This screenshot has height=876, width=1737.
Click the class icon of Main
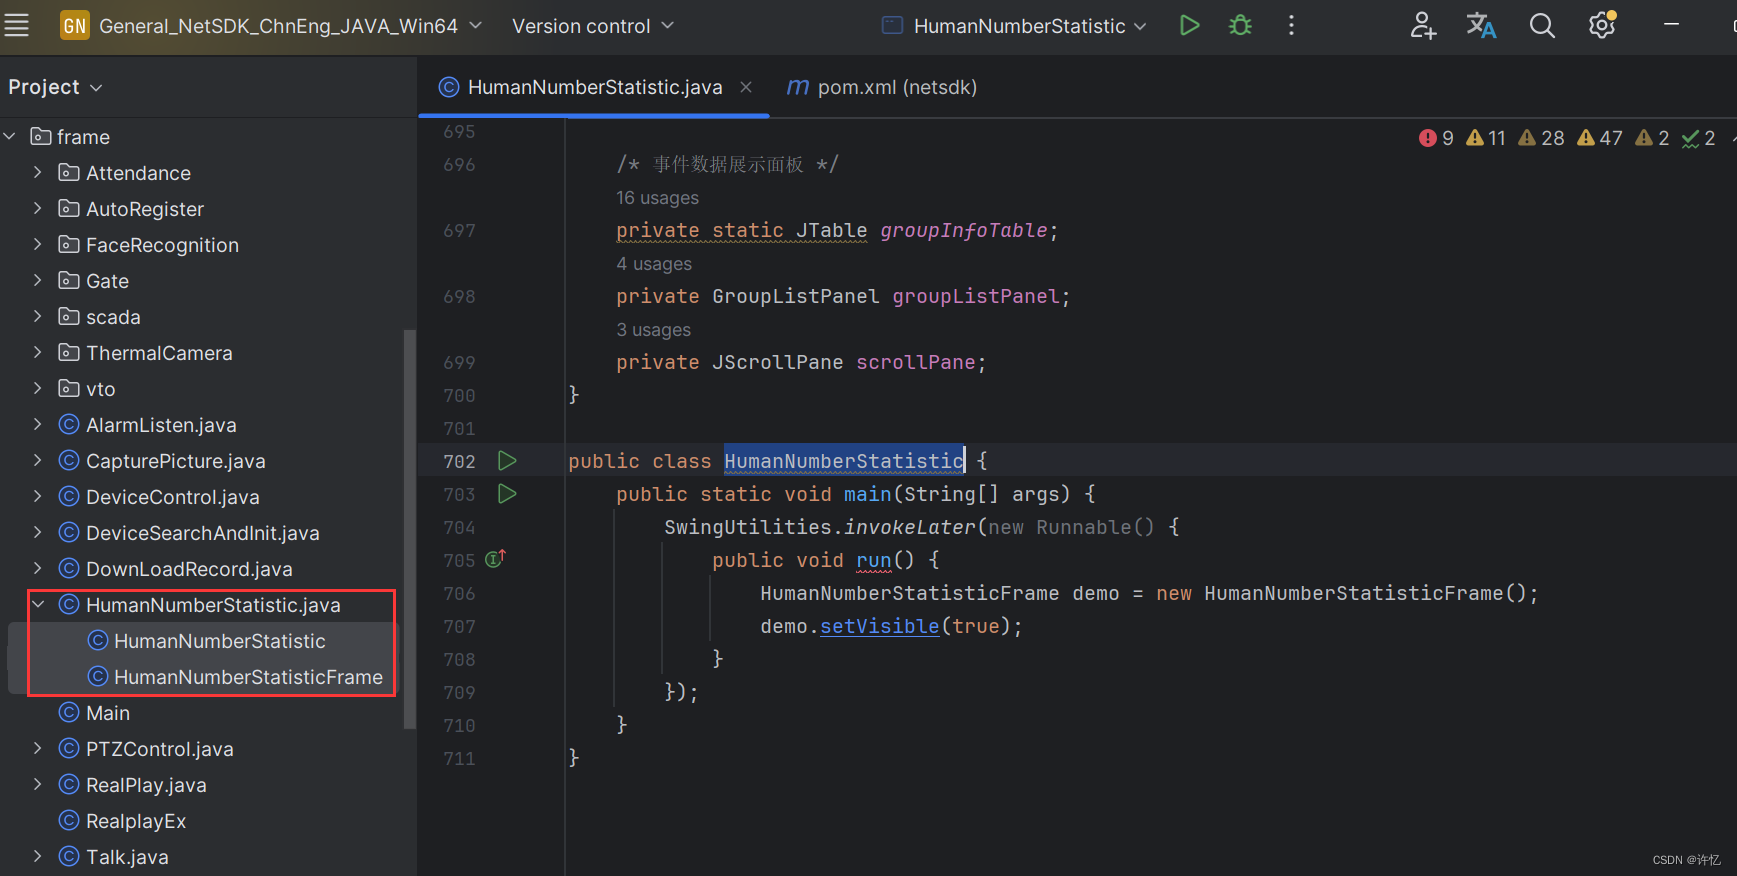(69, 713)
